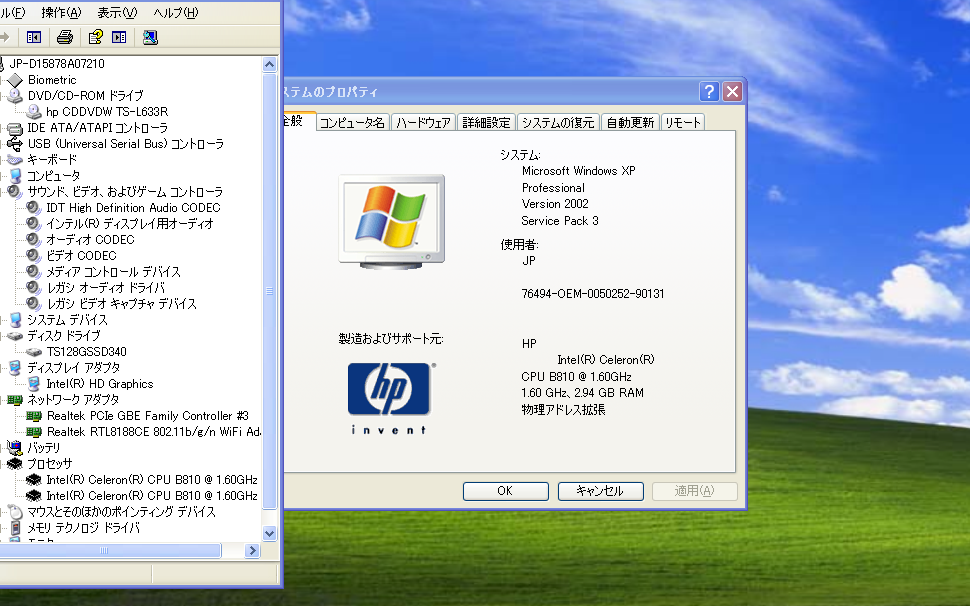Viewport: 970px width, 606px height.
Task: Select IDE ATA/ATAPI コントローラ category
Action: [98, 128]
